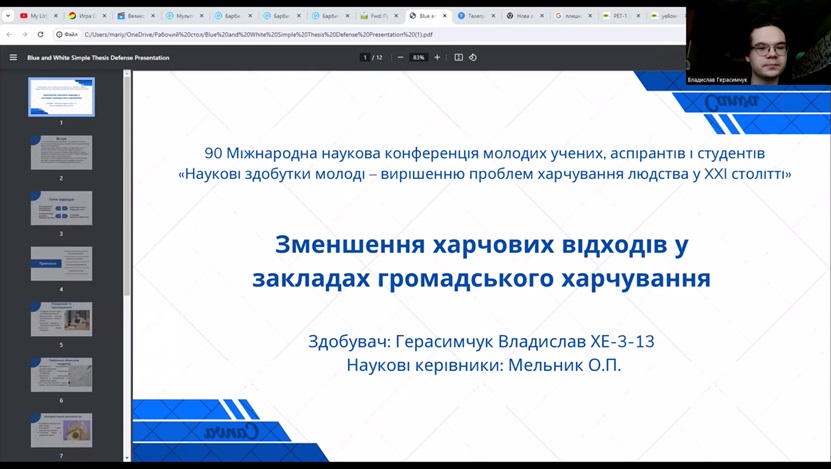
Task: Select page 3 thumbnail in the sidebar
Action: pos(61,208)
